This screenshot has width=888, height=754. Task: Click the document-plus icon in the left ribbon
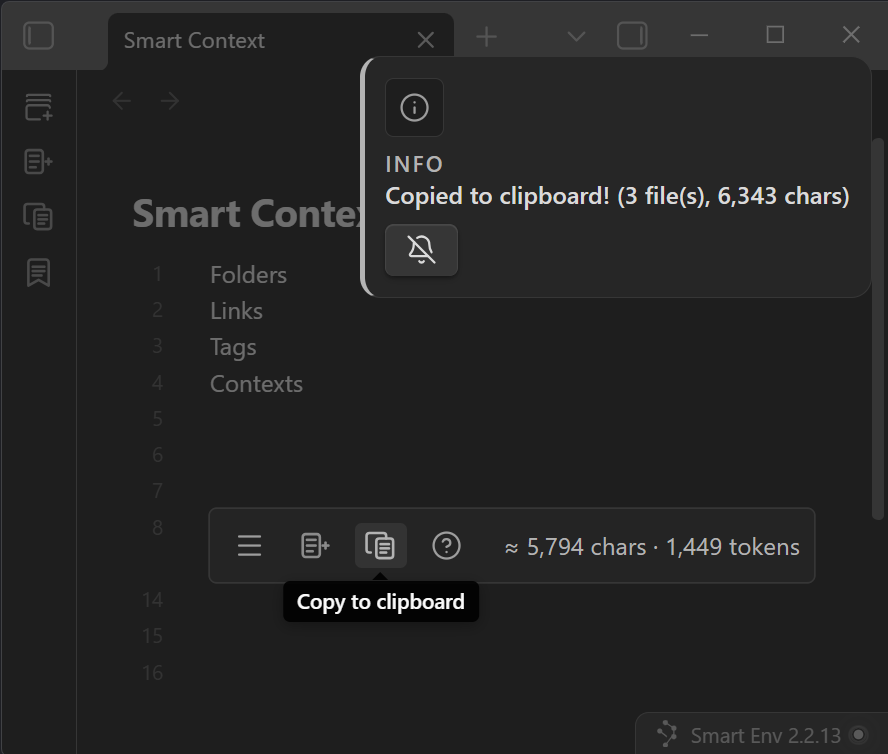click(x=38, y=162)
